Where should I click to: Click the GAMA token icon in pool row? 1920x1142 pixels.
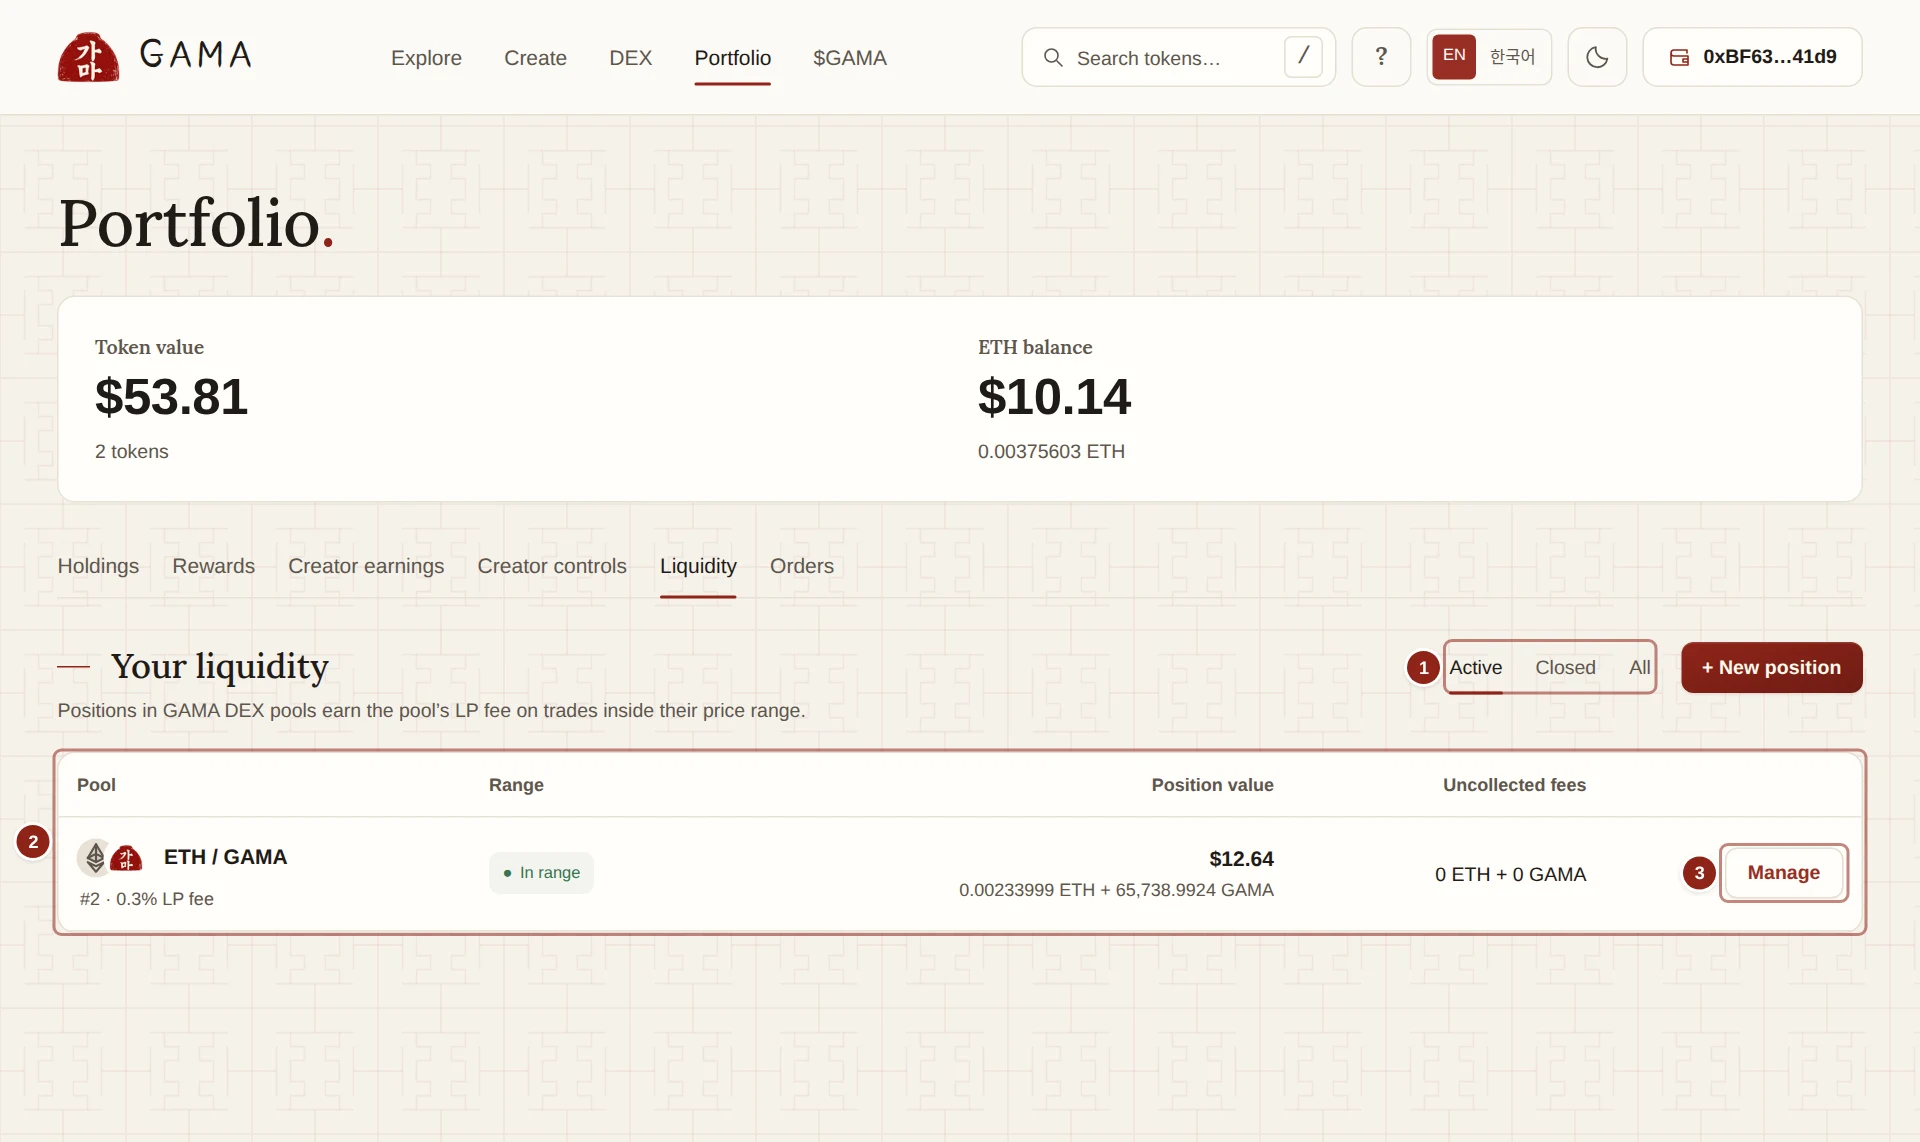[x=126, y=858]
